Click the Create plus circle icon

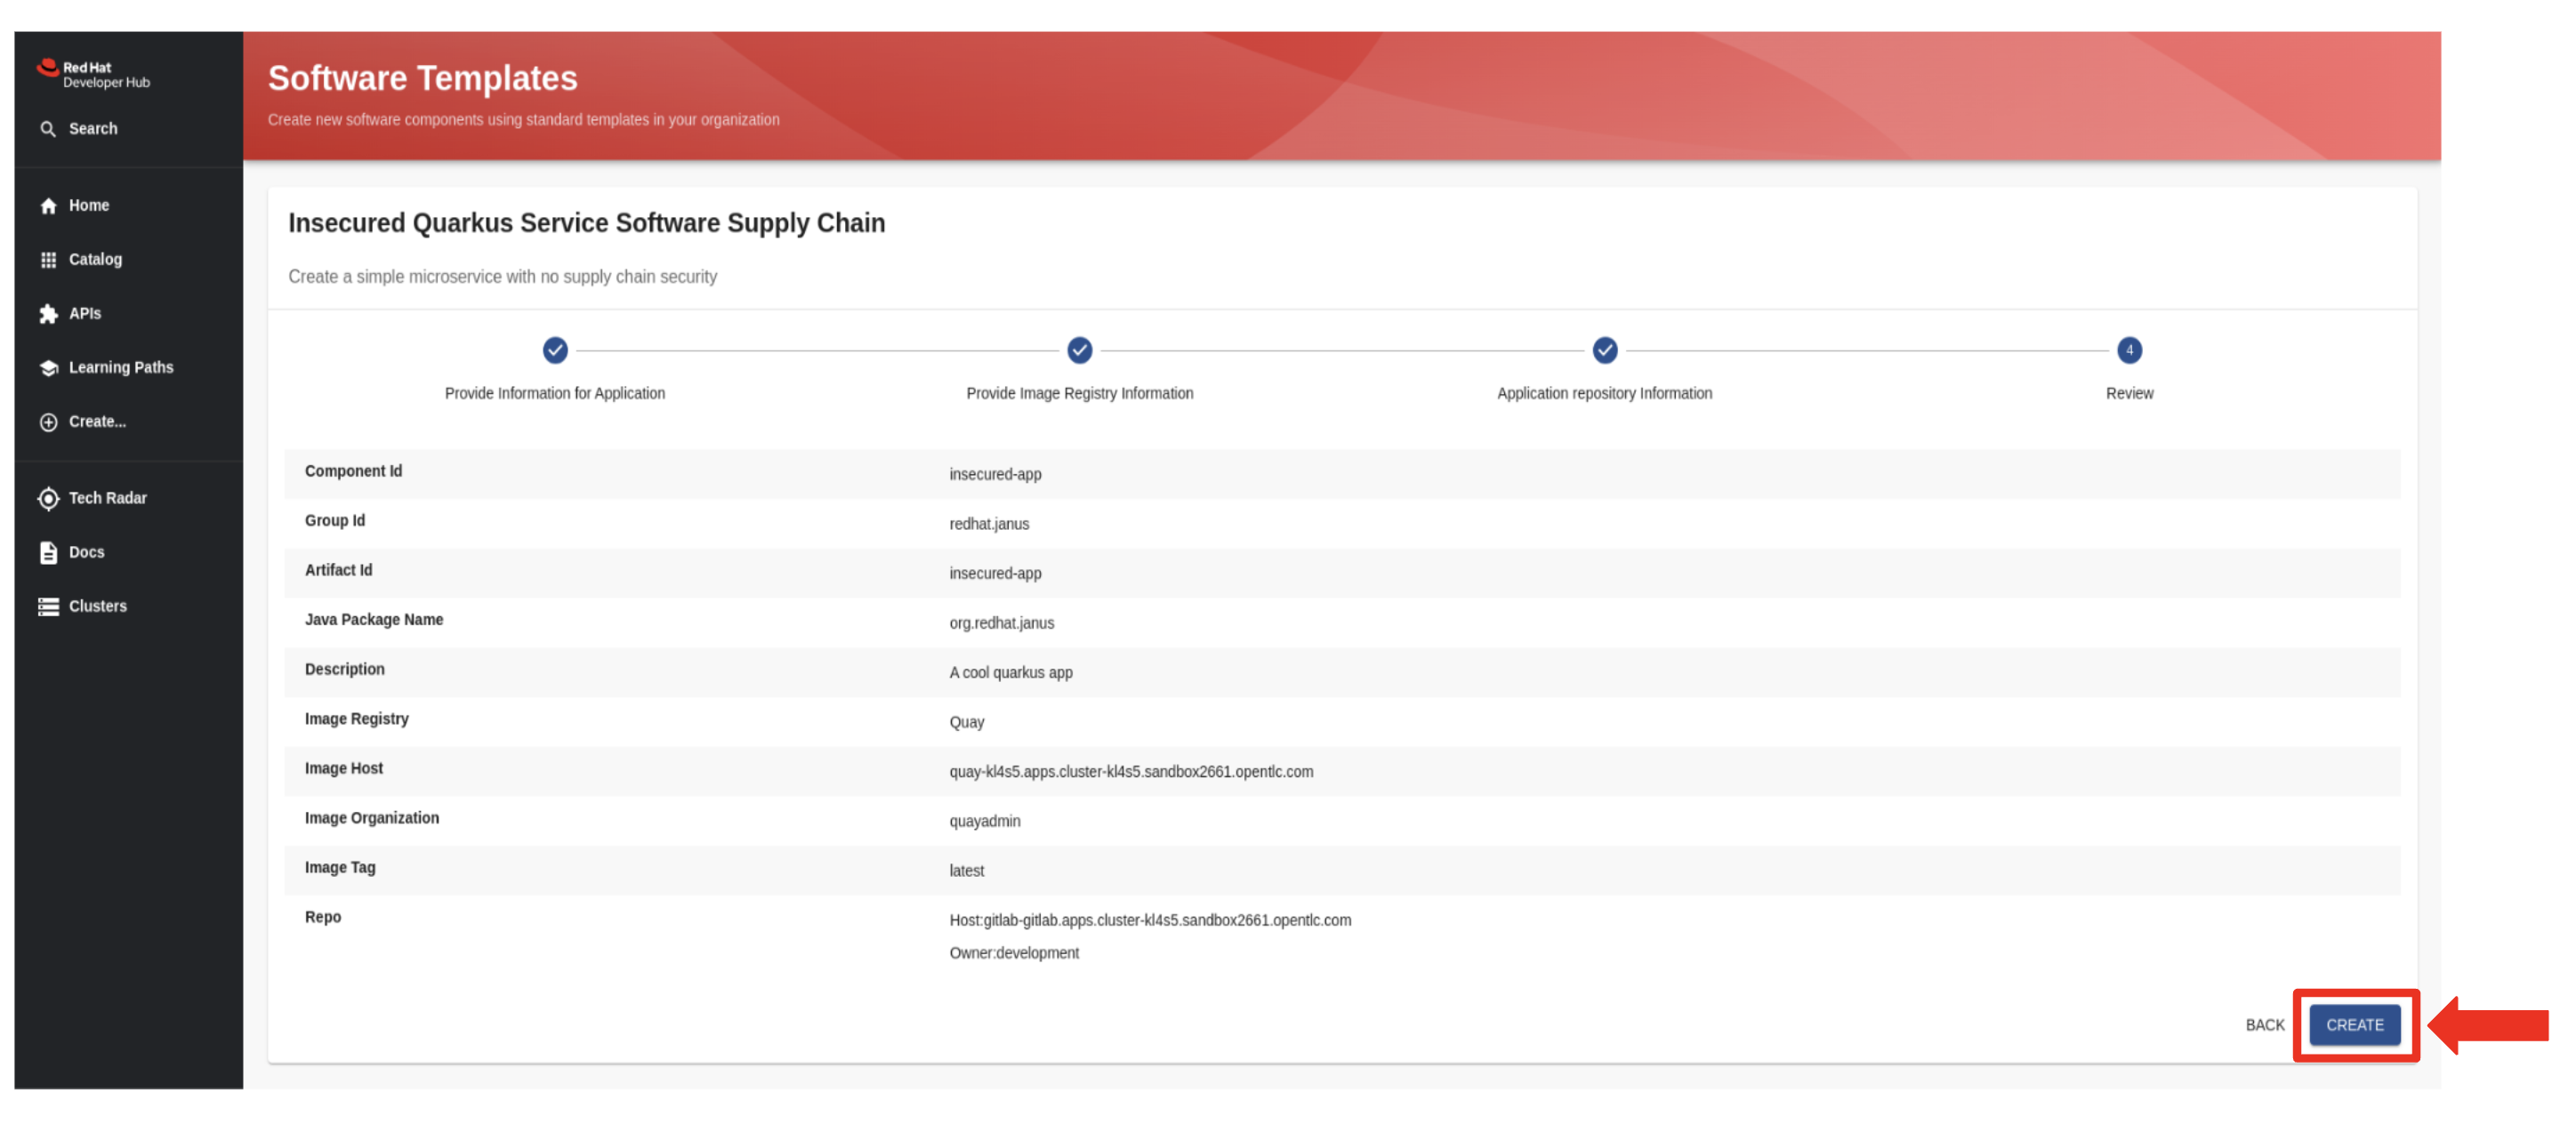[x=48, y=422]
